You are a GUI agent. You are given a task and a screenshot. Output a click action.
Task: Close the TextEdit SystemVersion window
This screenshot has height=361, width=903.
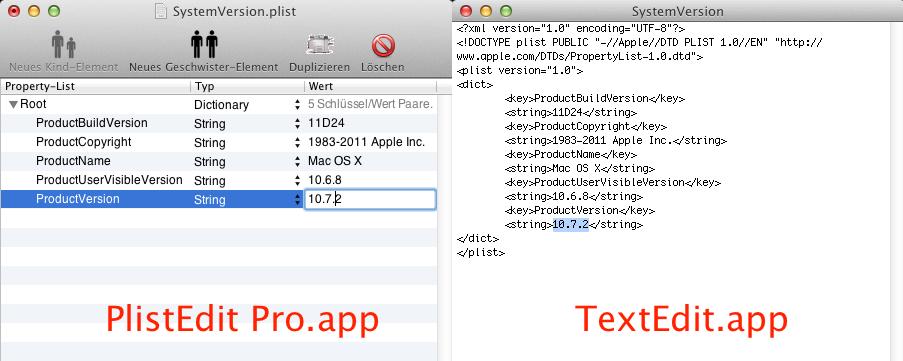click(x=466, y=11)
